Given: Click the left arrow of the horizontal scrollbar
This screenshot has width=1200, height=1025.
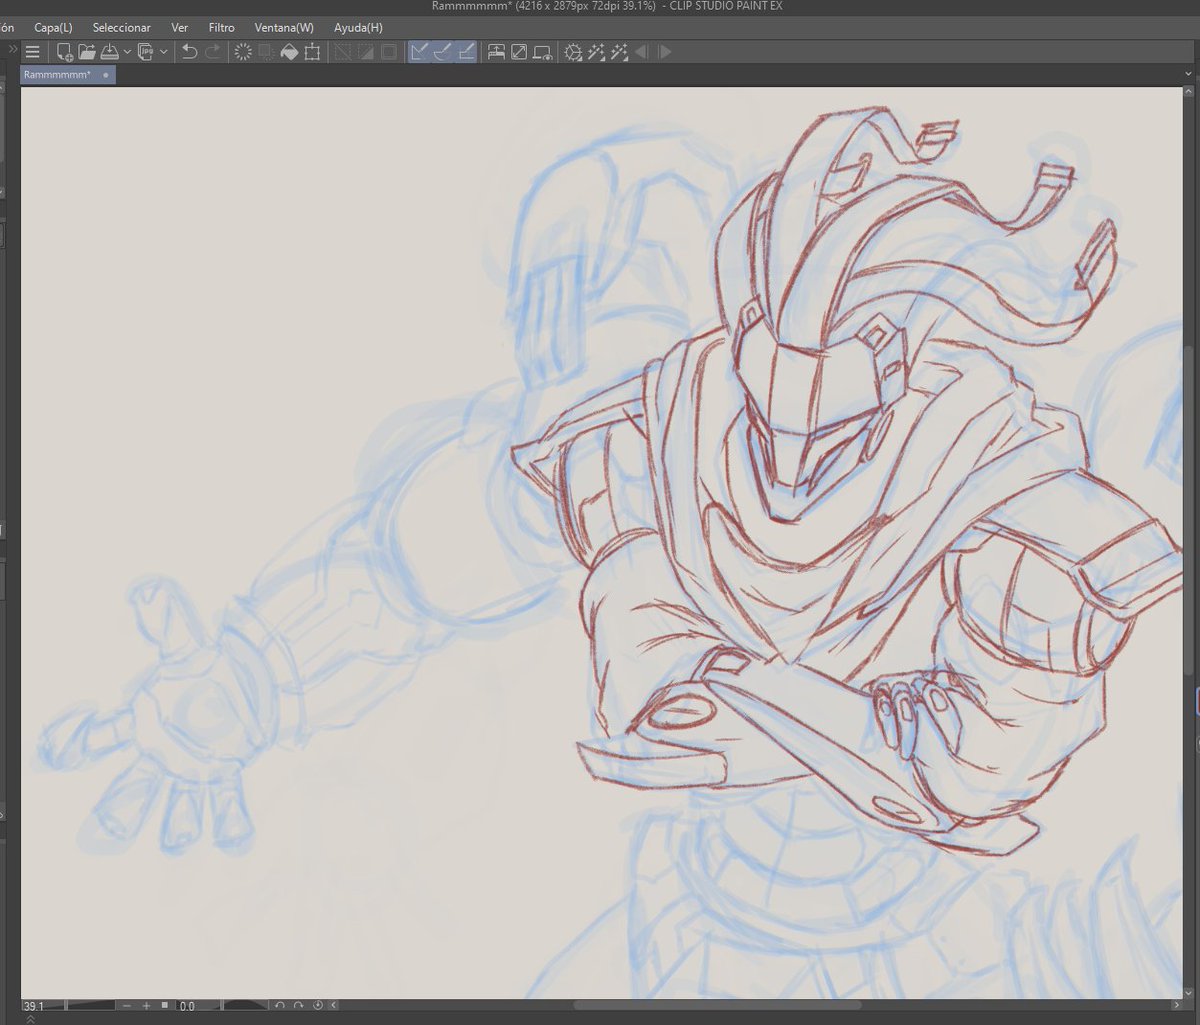Looking at the screenshot, I should (x=334, y=1005).
